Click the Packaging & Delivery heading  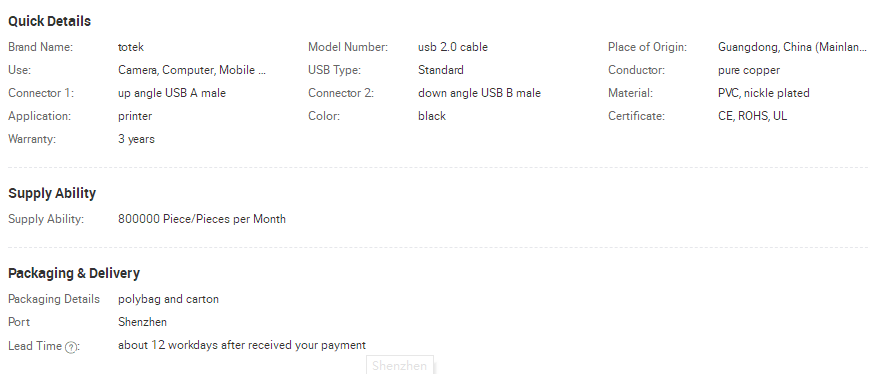[74, 273]
